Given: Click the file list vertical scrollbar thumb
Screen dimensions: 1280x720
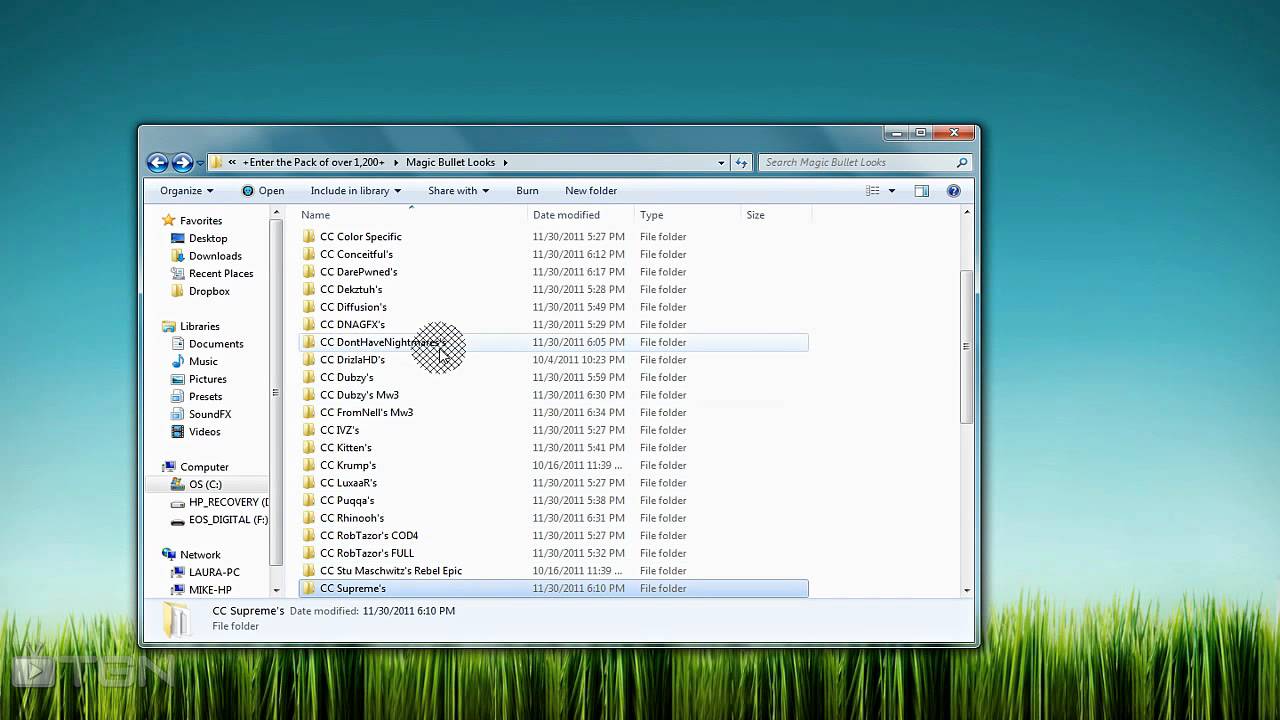Looking at the screenshot, I should pyautogui.click(x=966, y=347).
